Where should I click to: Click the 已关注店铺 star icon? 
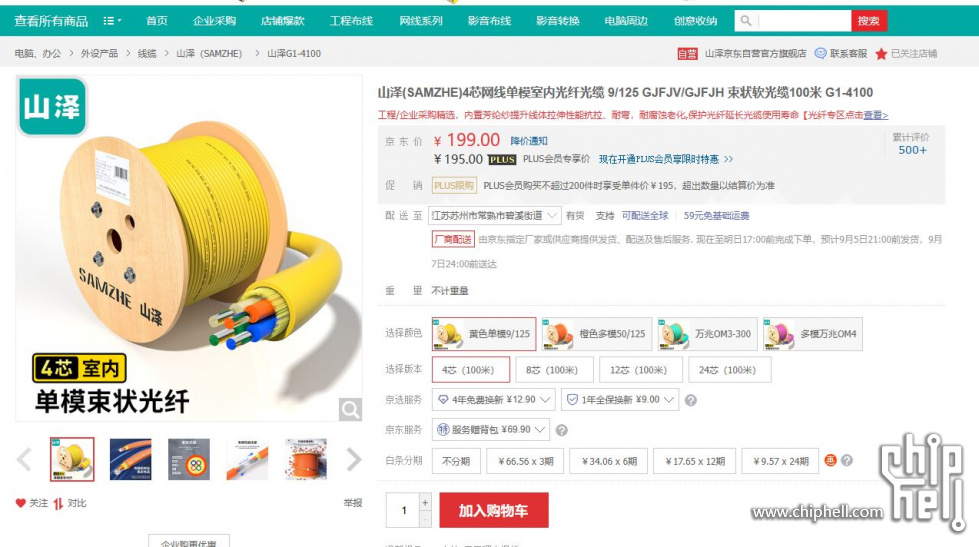(x=881, y=54)
